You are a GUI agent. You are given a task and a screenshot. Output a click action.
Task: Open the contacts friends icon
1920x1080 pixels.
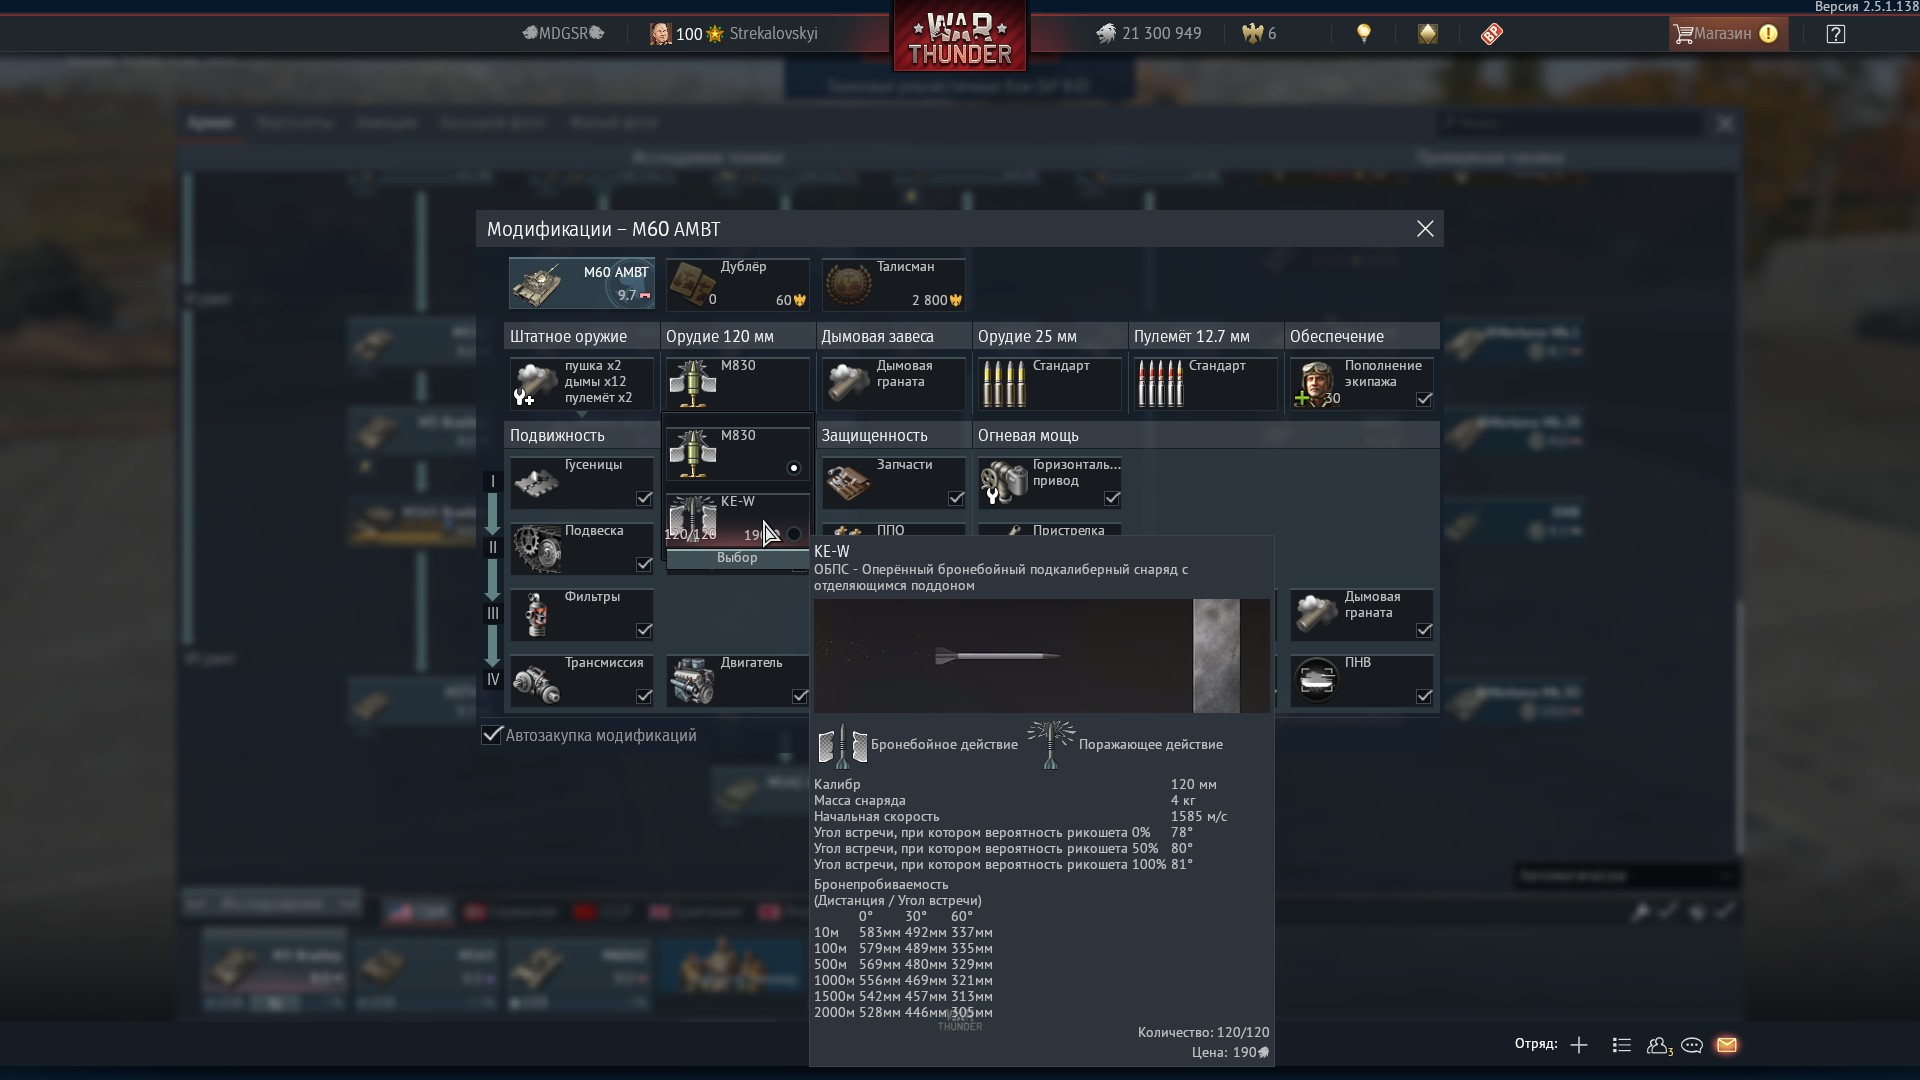coord(1659,1045)
